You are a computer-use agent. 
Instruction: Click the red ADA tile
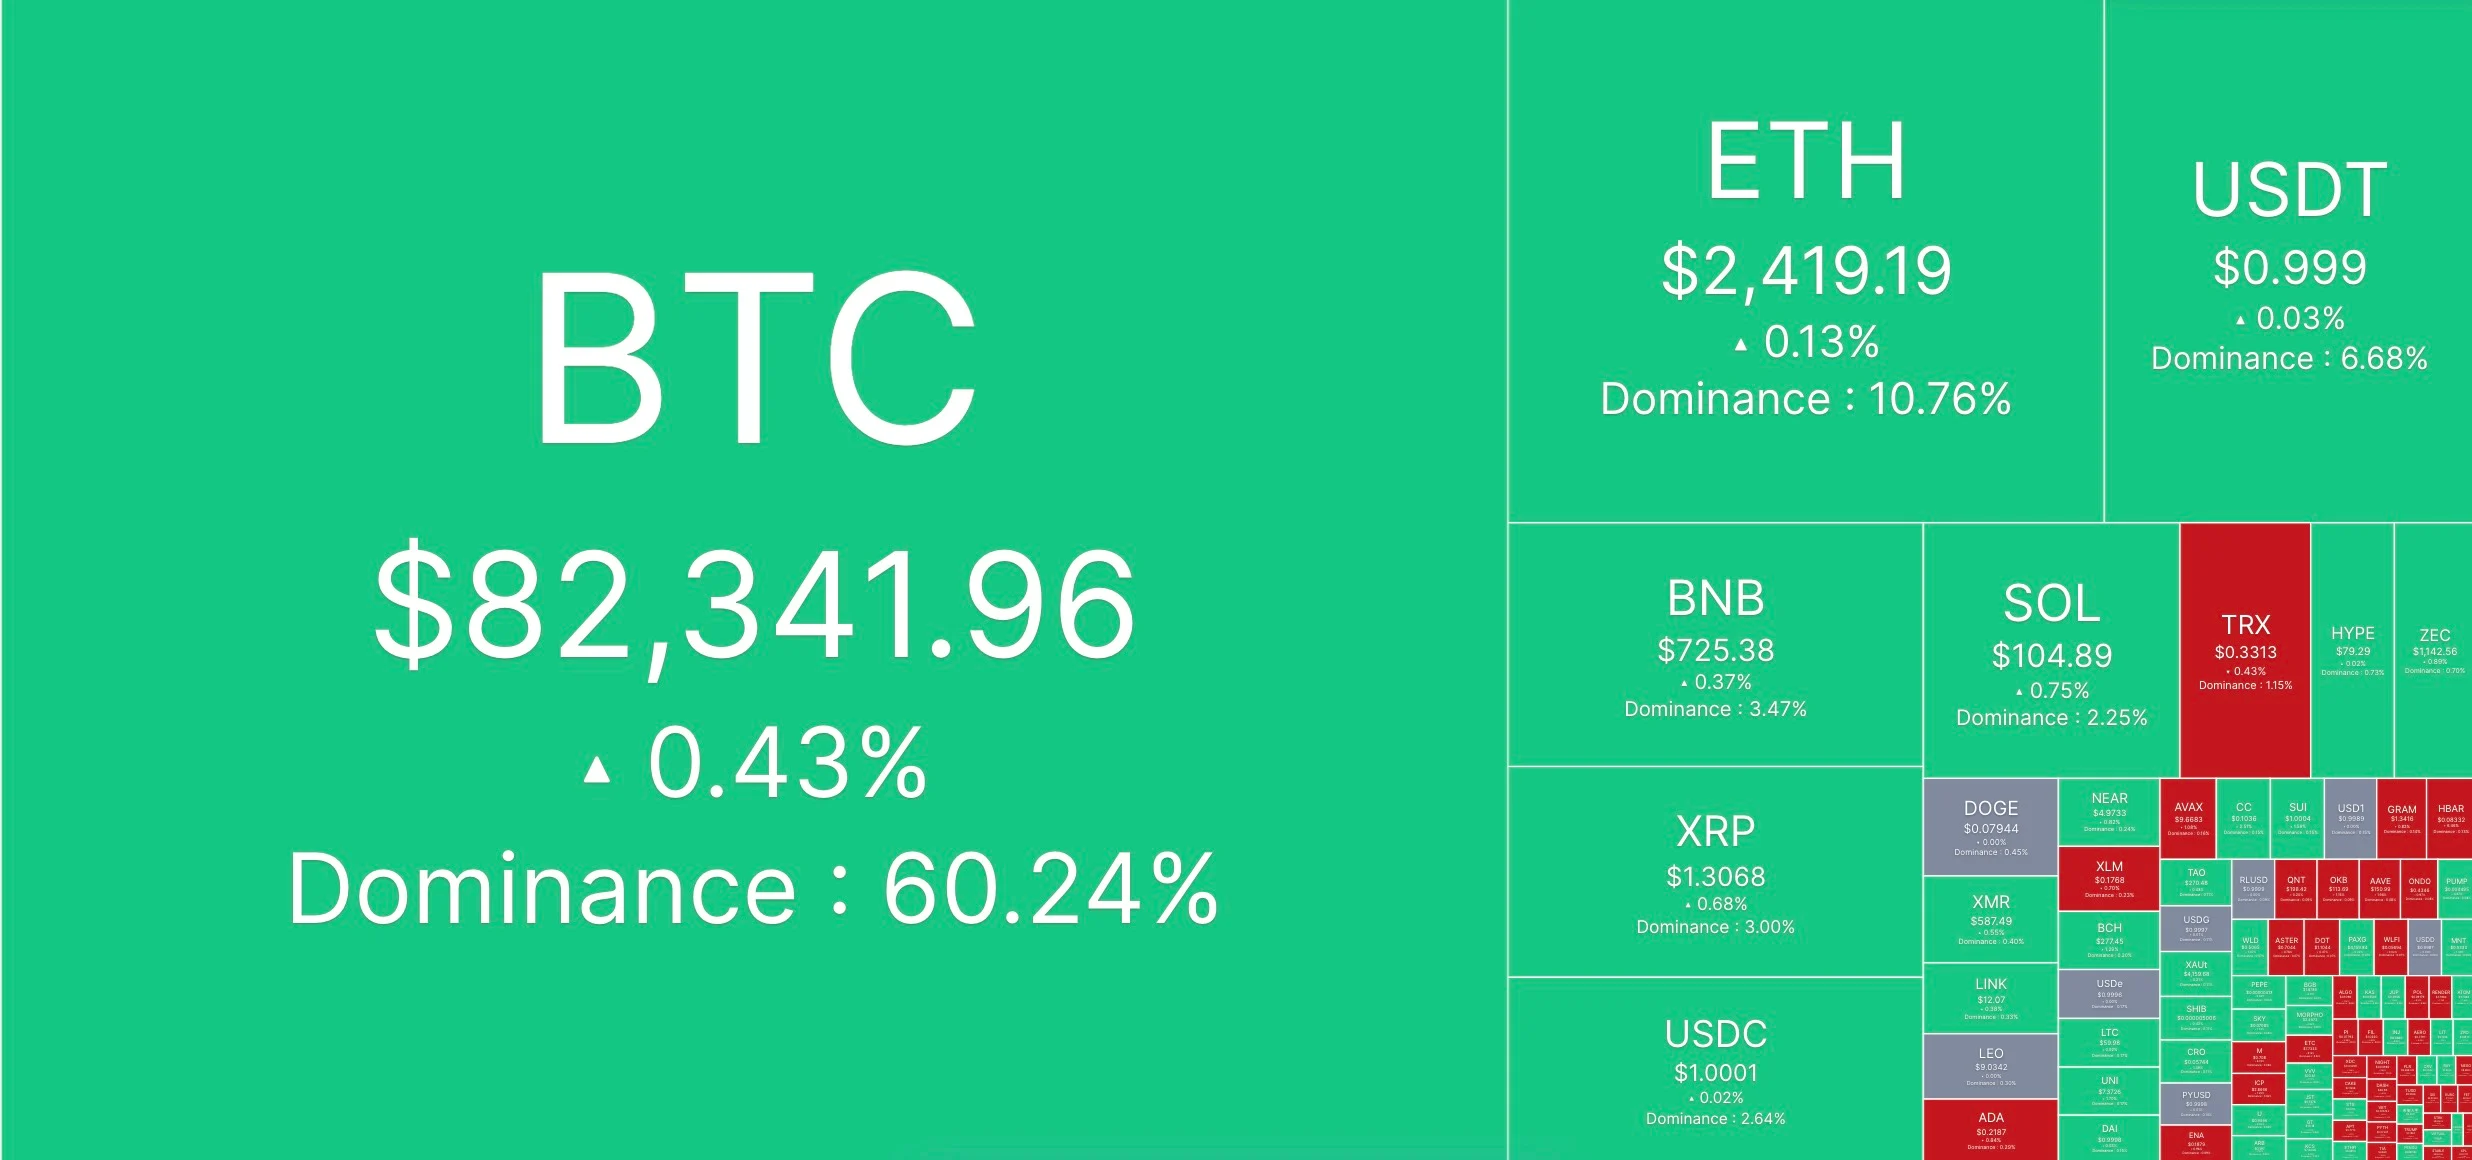[x=1990, y=1130]
